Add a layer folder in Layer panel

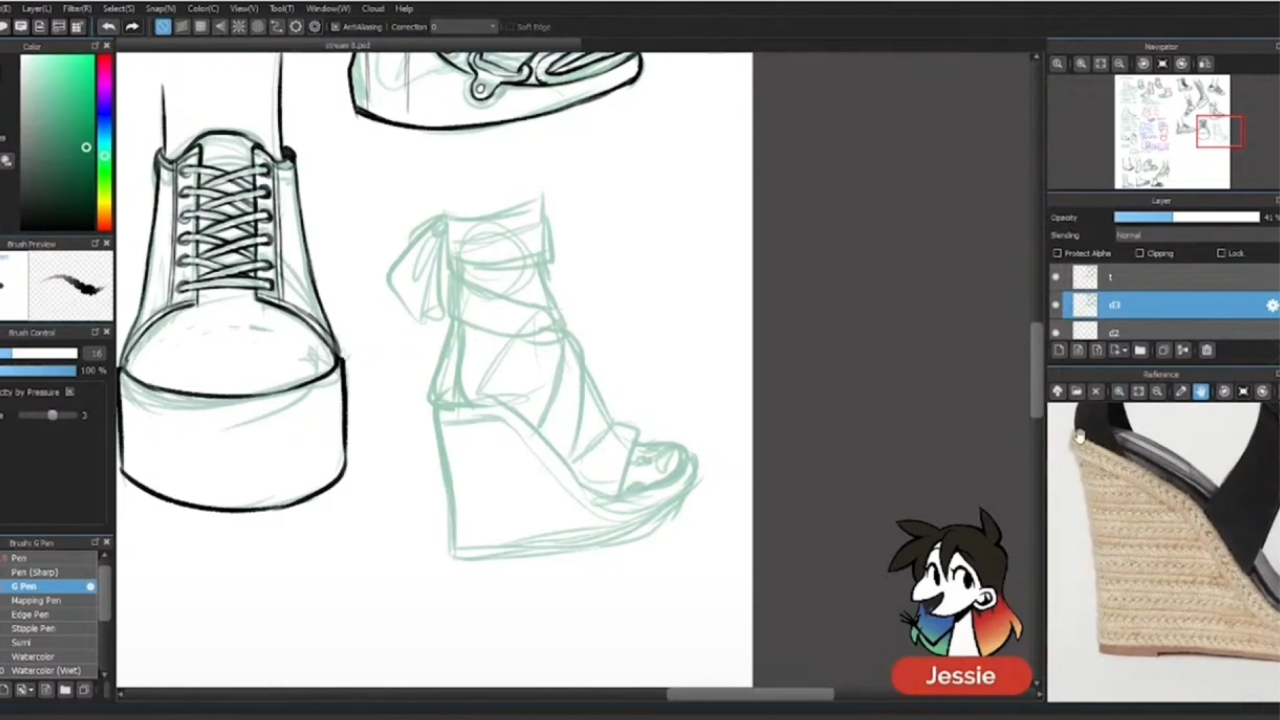click(1140, 350)
